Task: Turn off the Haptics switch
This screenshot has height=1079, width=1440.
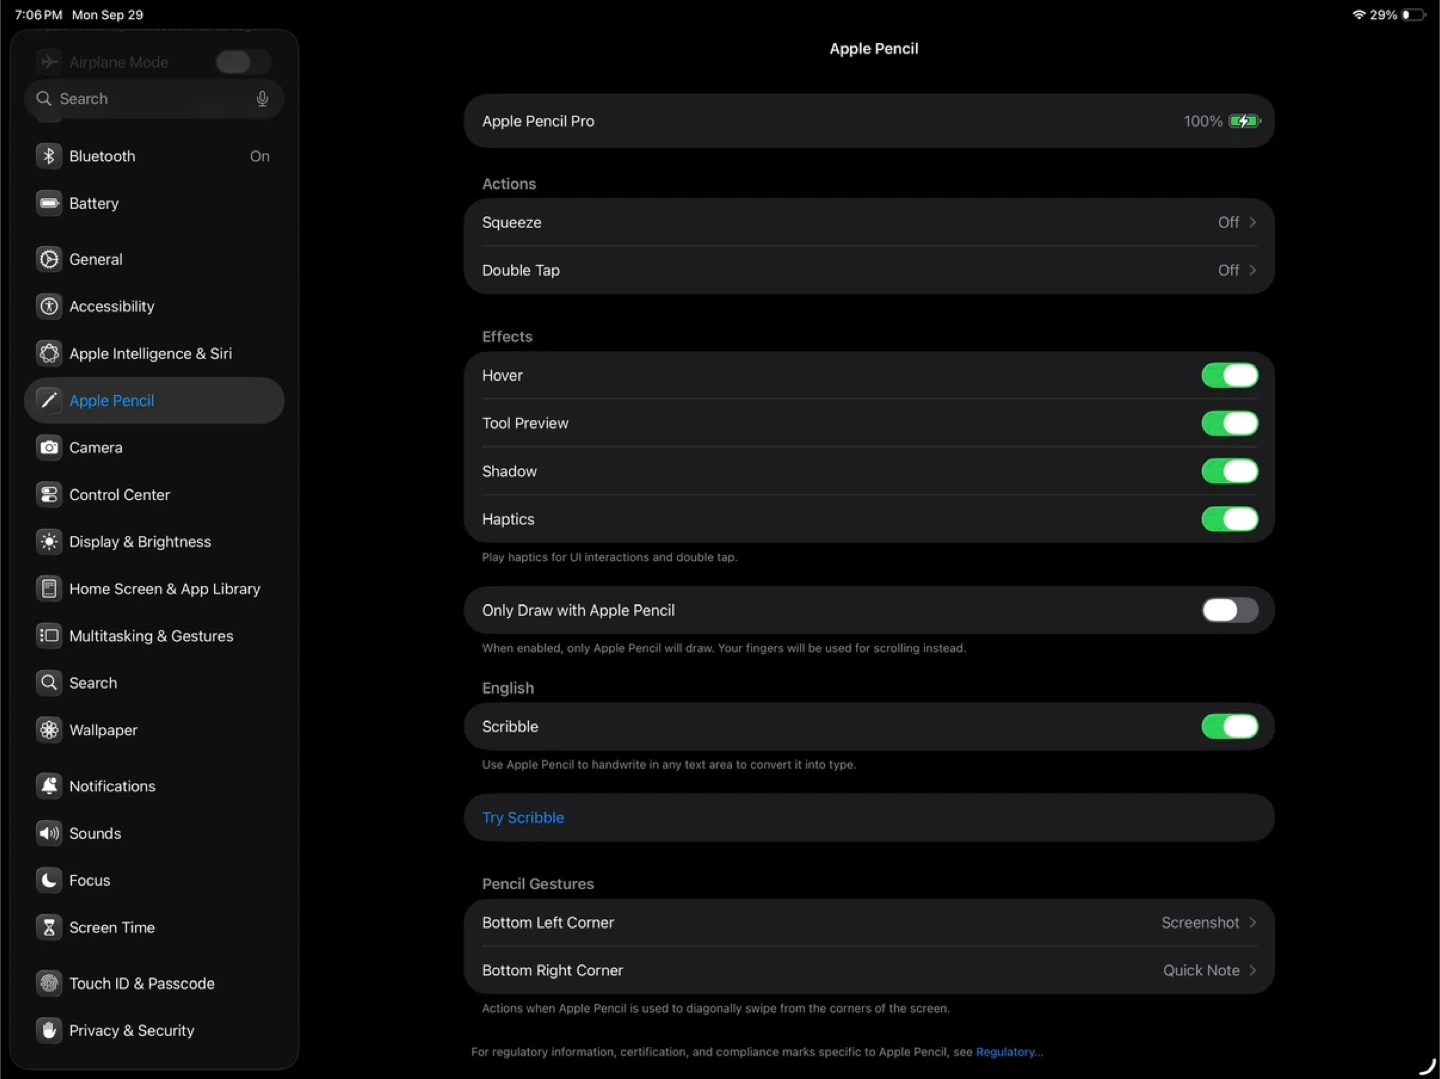Action: 1229,519
